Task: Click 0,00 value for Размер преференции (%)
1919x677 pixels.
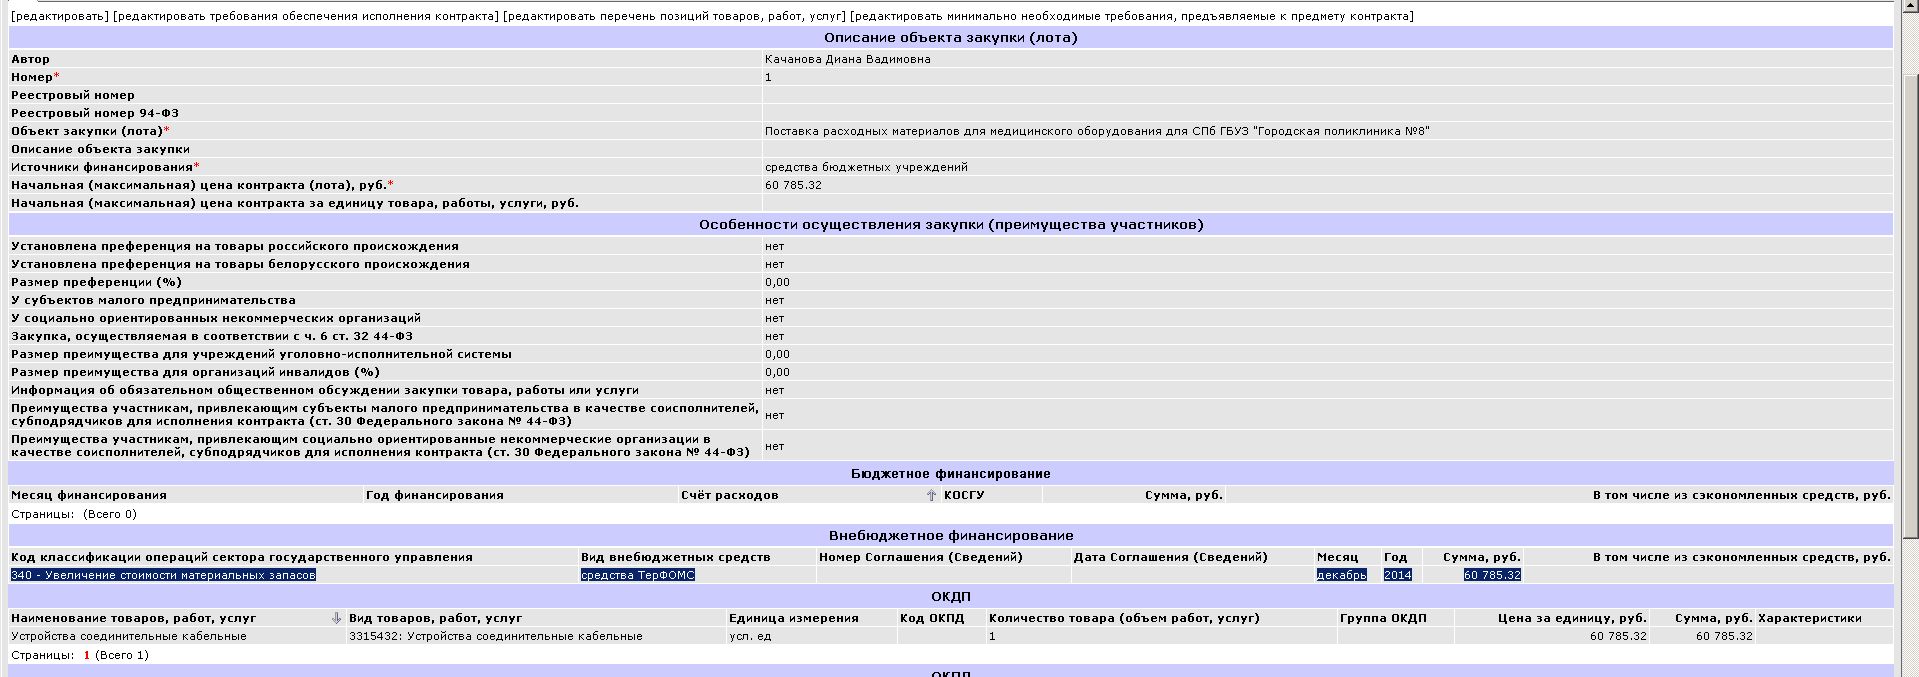Action: click(x=778, y=282)
